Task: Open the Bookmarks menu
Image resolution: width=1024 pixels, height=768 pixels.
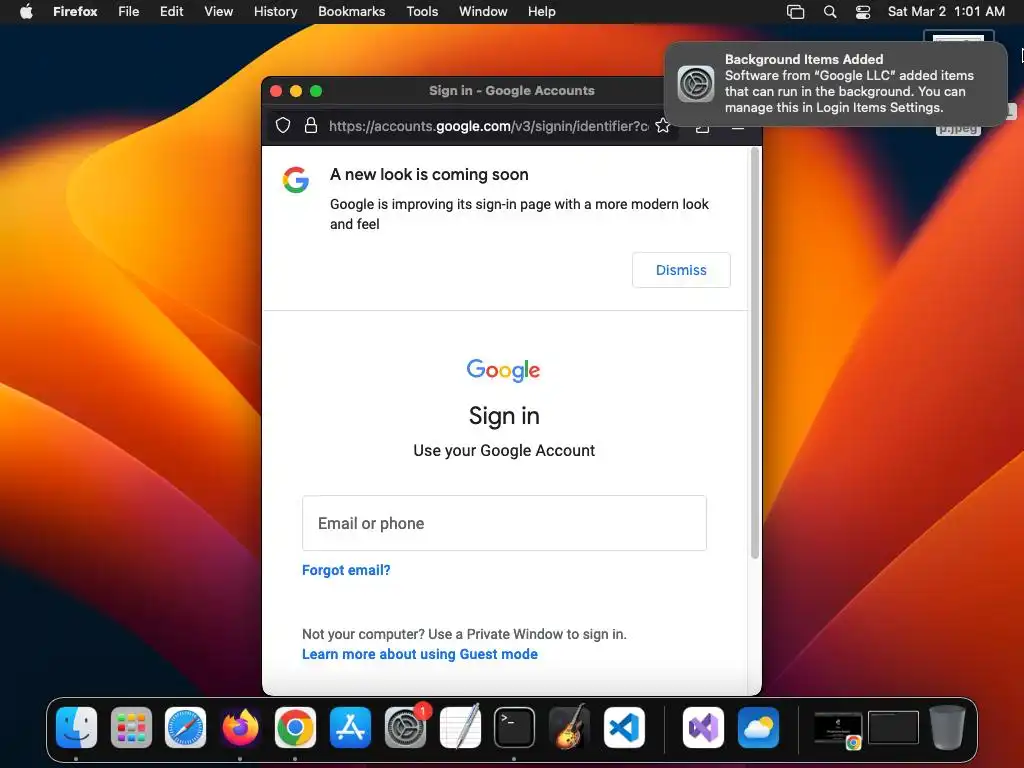Action: tap(351, 11)
